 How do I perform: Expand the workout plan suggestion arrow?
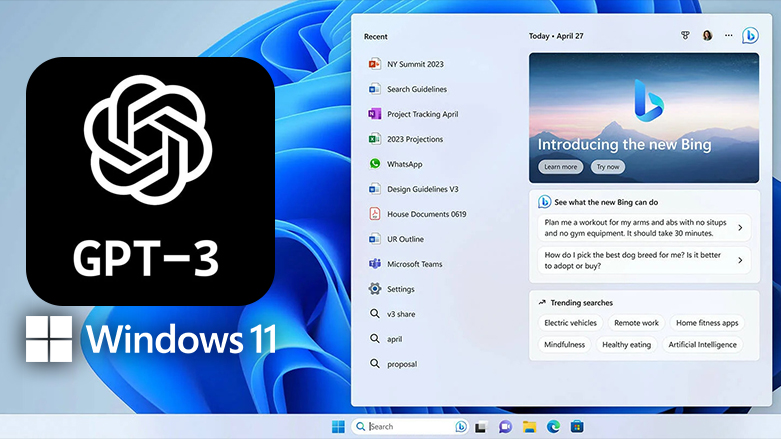[x=740, y=228]
